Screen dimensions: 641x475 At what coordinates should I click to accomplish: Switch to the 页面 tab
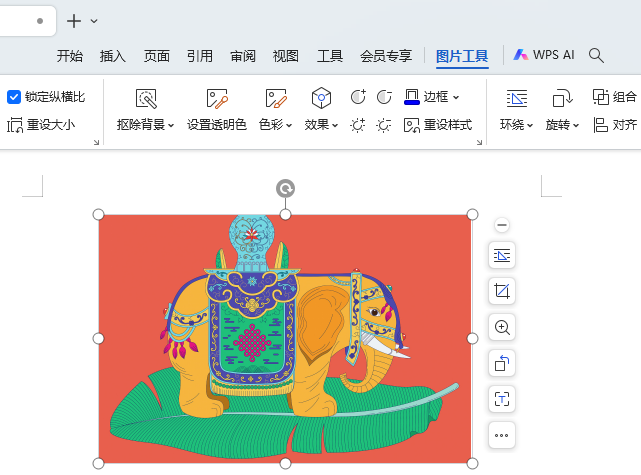pyautogui.click(x=157, y=56)
